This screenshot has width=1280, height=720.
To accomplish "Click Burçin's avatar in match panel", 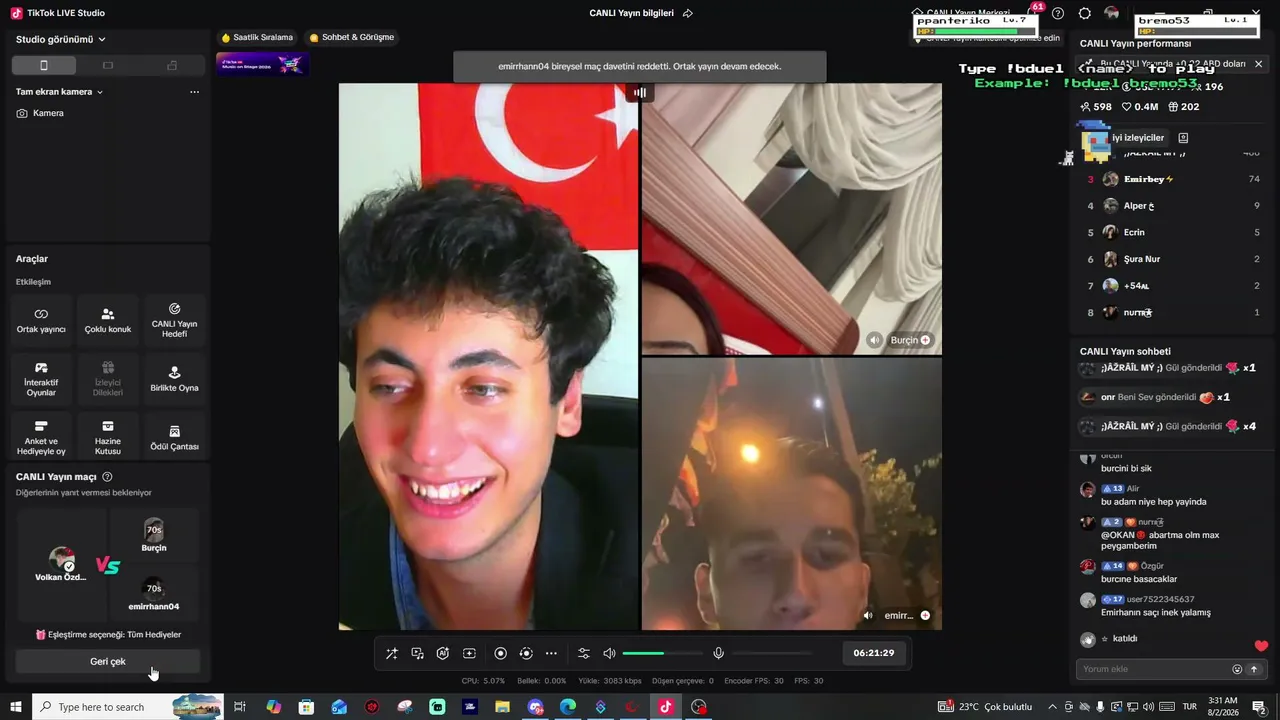I will 154,530.
